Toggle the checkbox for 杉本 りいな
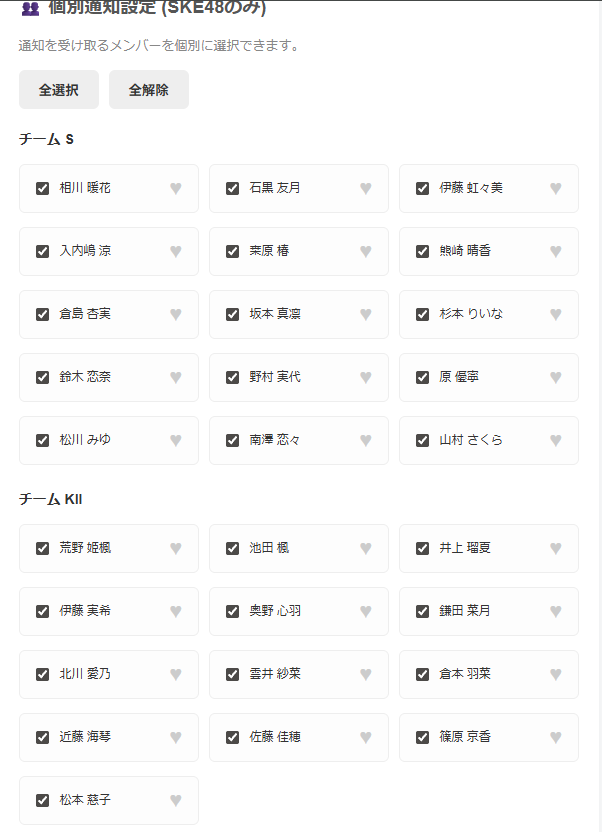Image resolution: width=602 pixels, height=832 pixels. click(422, 314)
